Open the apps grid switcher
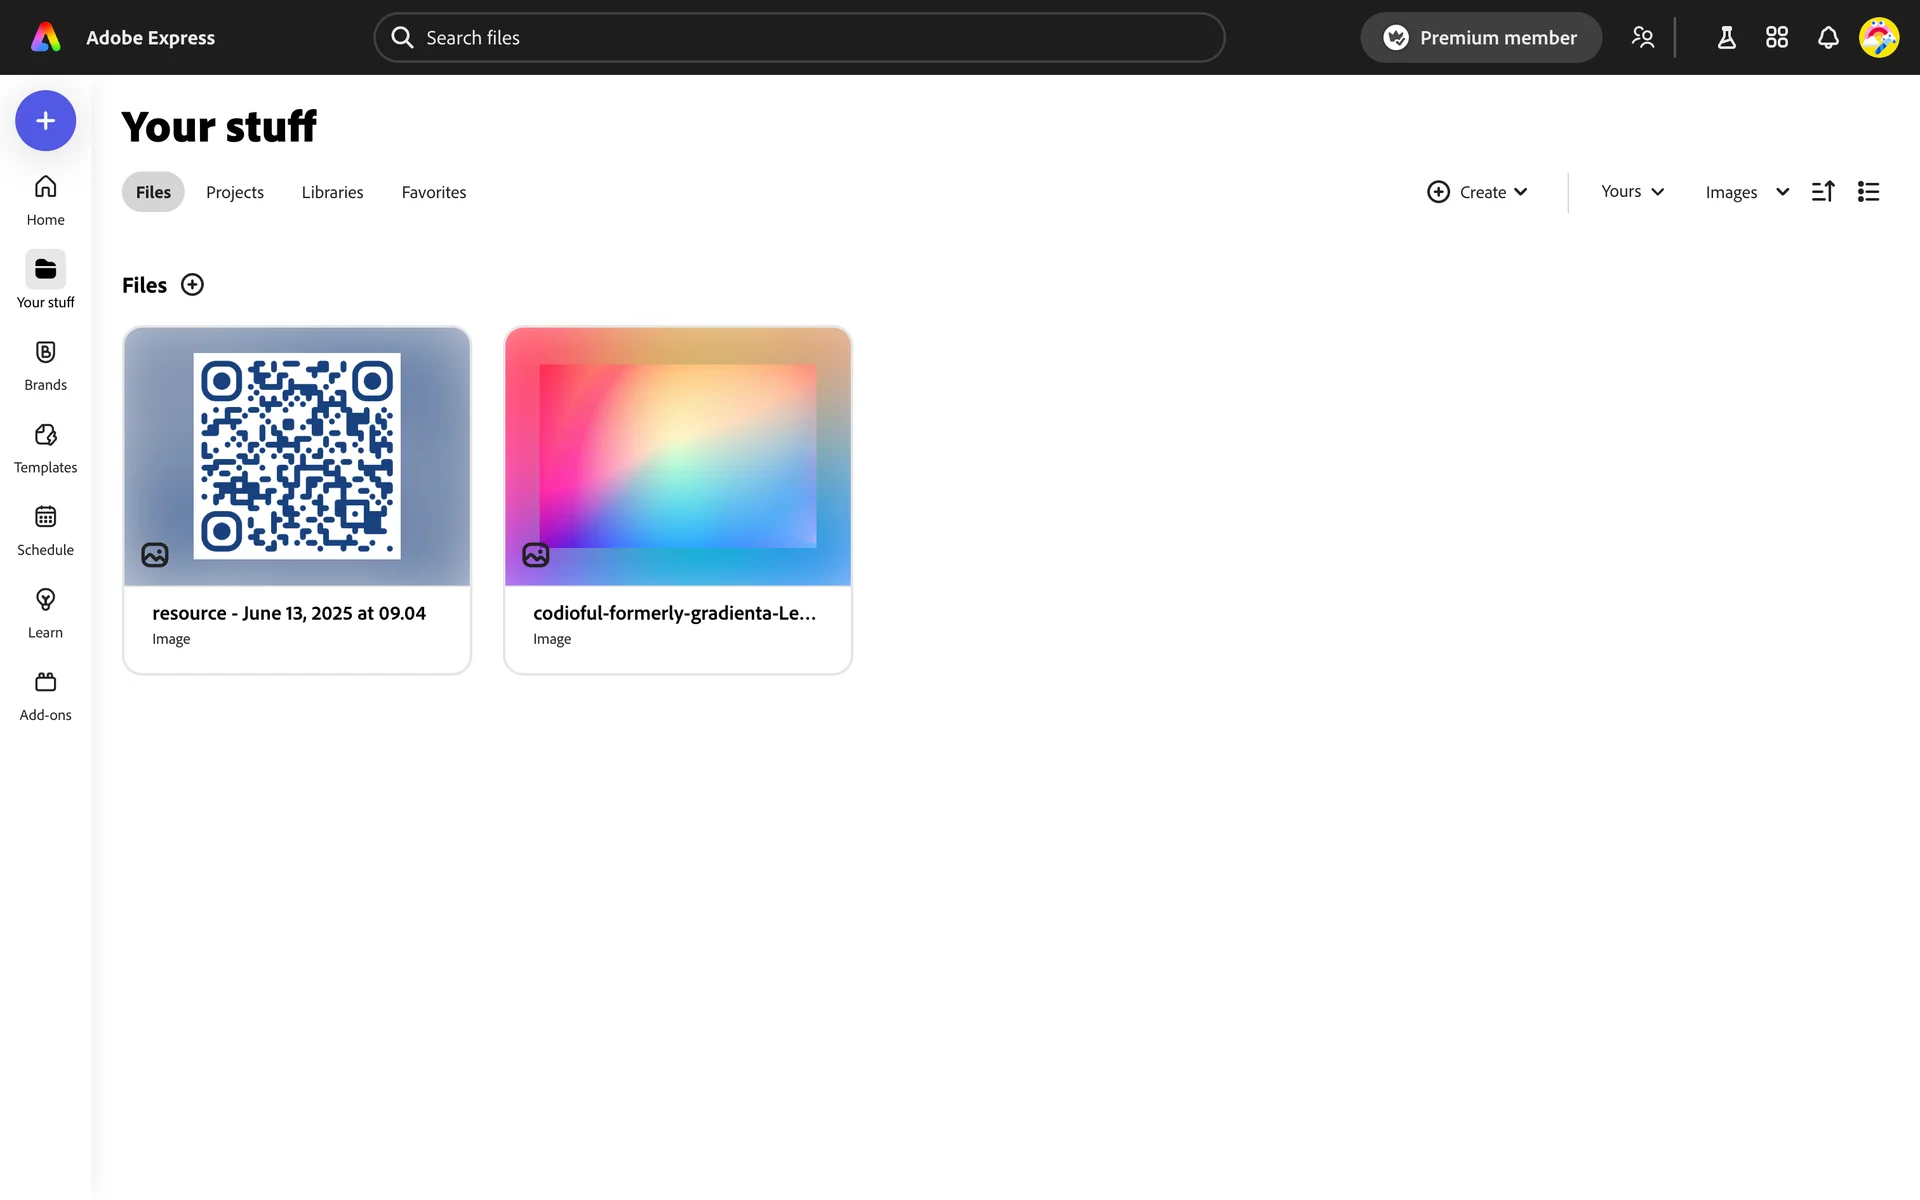This screenshot has width=1920, height=1200. coord(1777,38)
